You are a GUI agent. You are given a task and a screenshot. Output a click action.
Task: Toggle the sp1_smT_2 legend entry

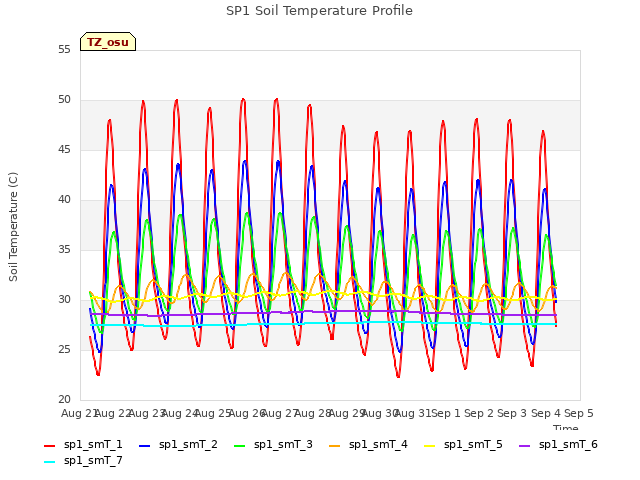pos(178,444)
